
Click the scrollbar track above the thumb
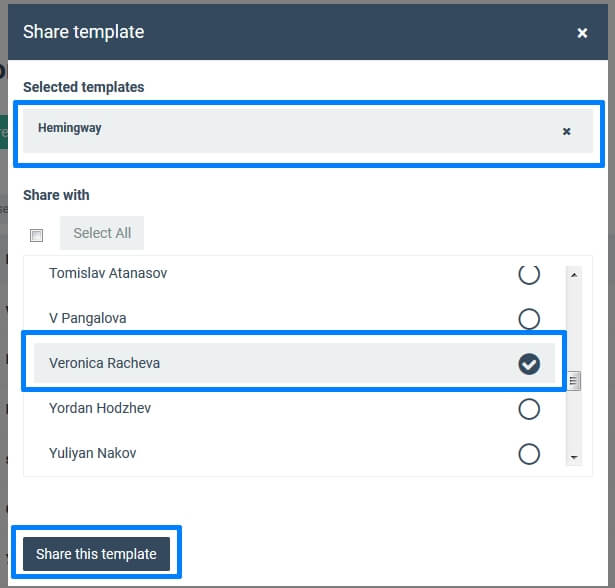(574, 326)
